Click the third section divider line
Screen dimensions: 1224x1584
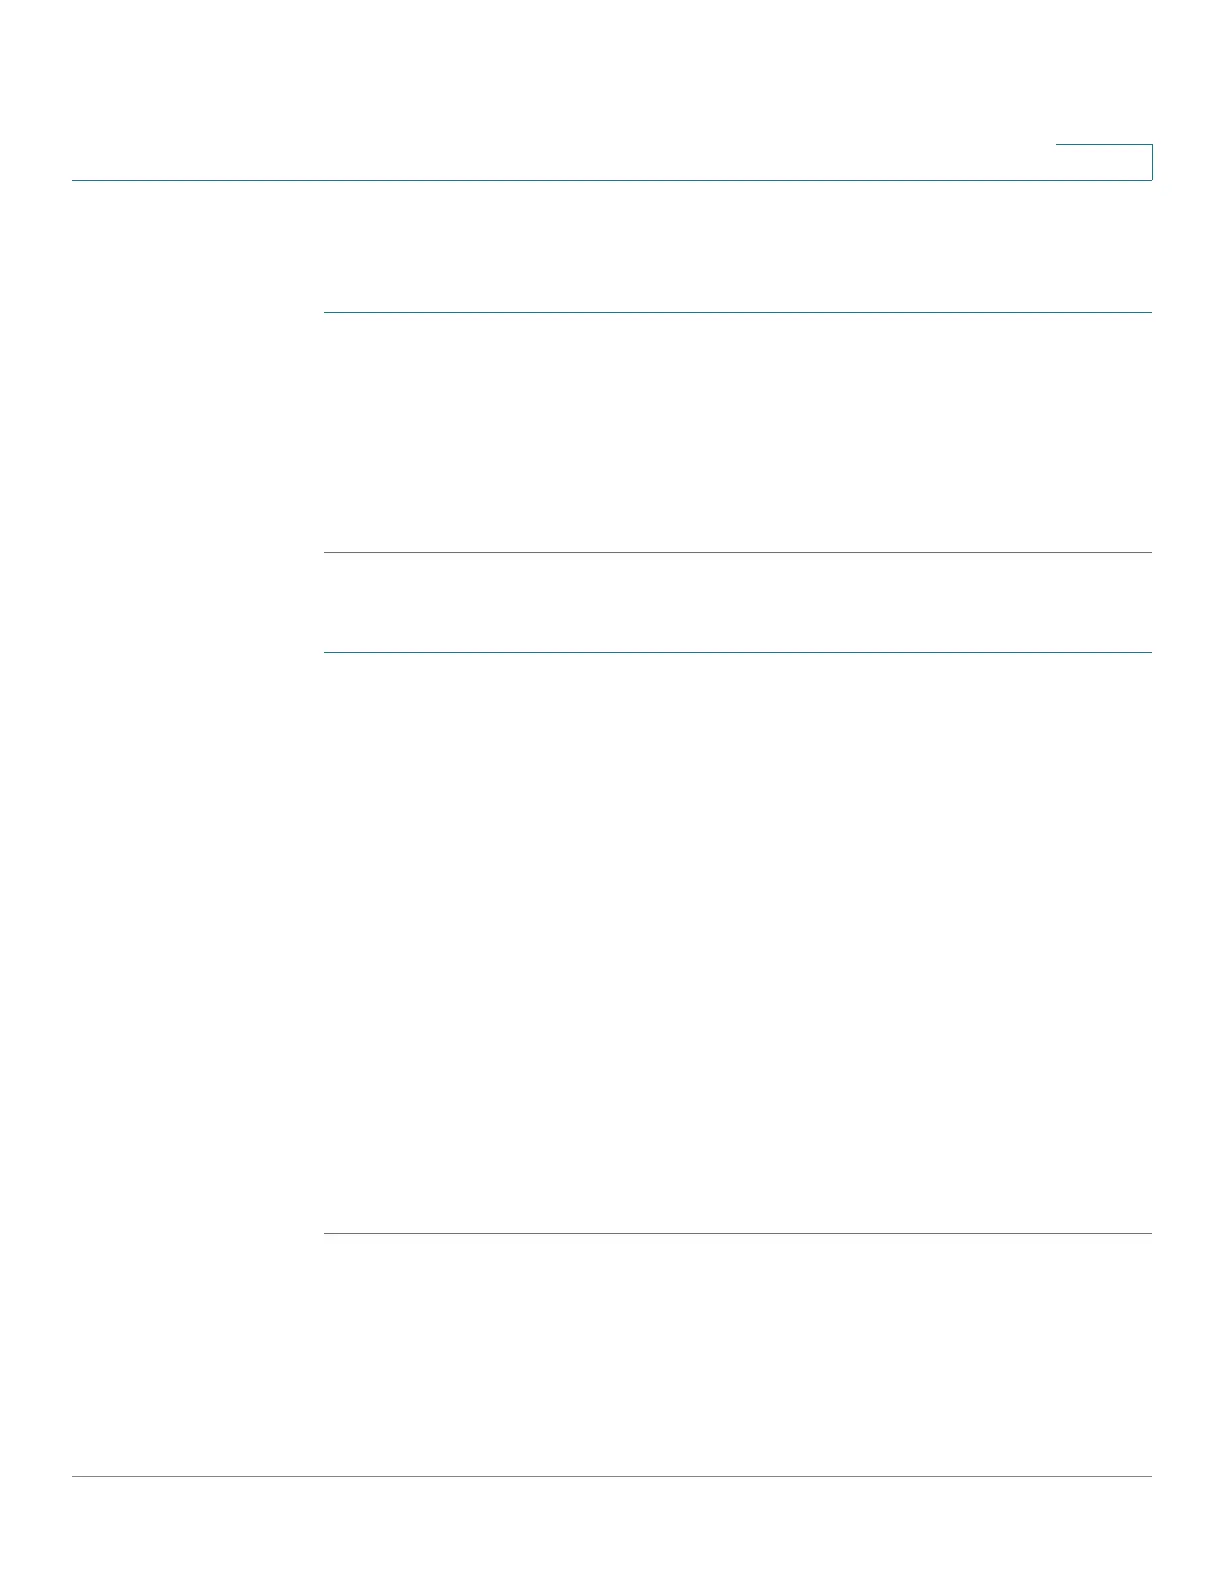(x=738, y=653)
